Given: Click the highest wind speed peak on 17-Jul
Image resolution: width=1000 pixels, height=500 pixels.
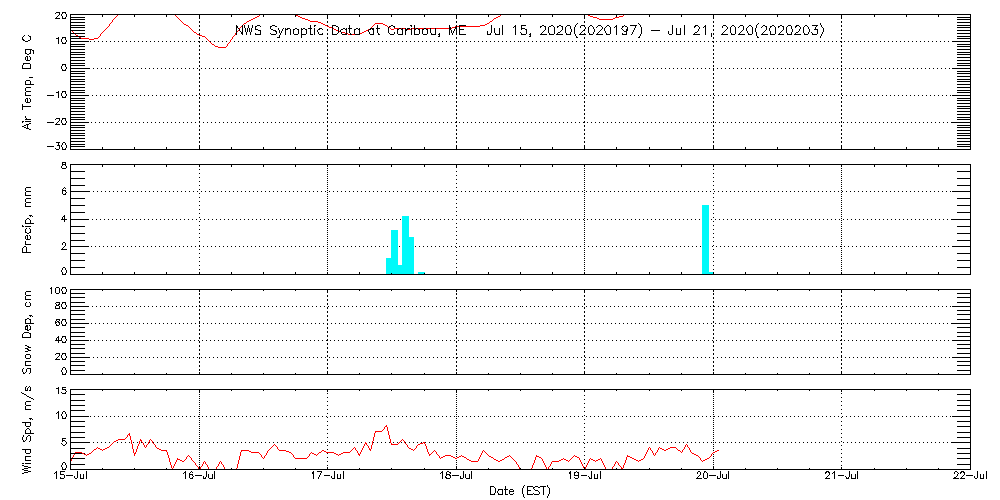Looking at the screenshot, I should [x=386, y=426].
